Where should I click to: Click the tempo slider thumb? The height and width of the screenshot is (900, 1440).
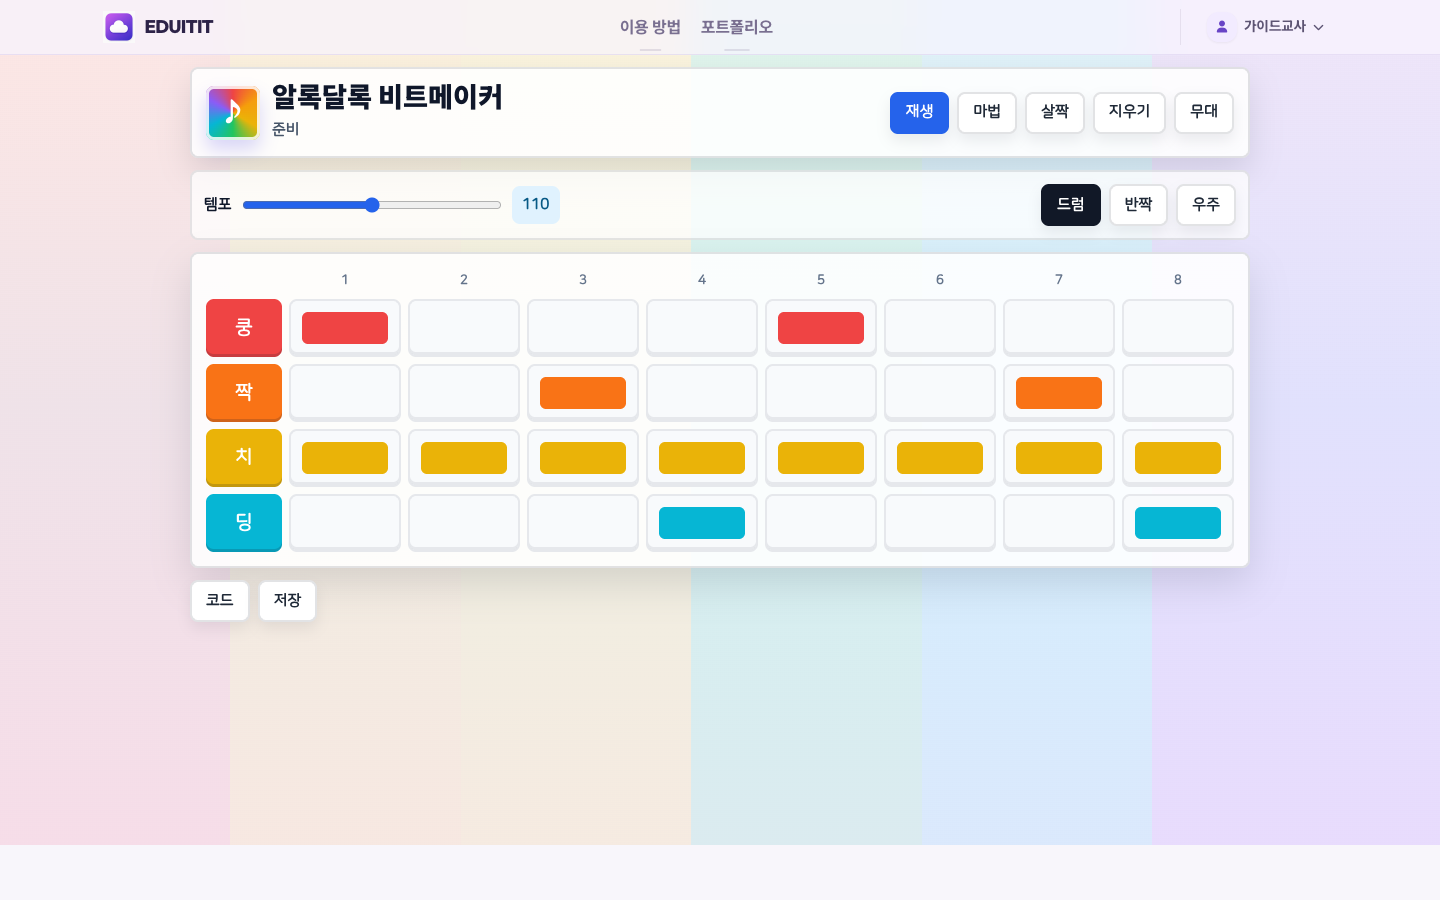pyautogui.click(x=372, y=205)
